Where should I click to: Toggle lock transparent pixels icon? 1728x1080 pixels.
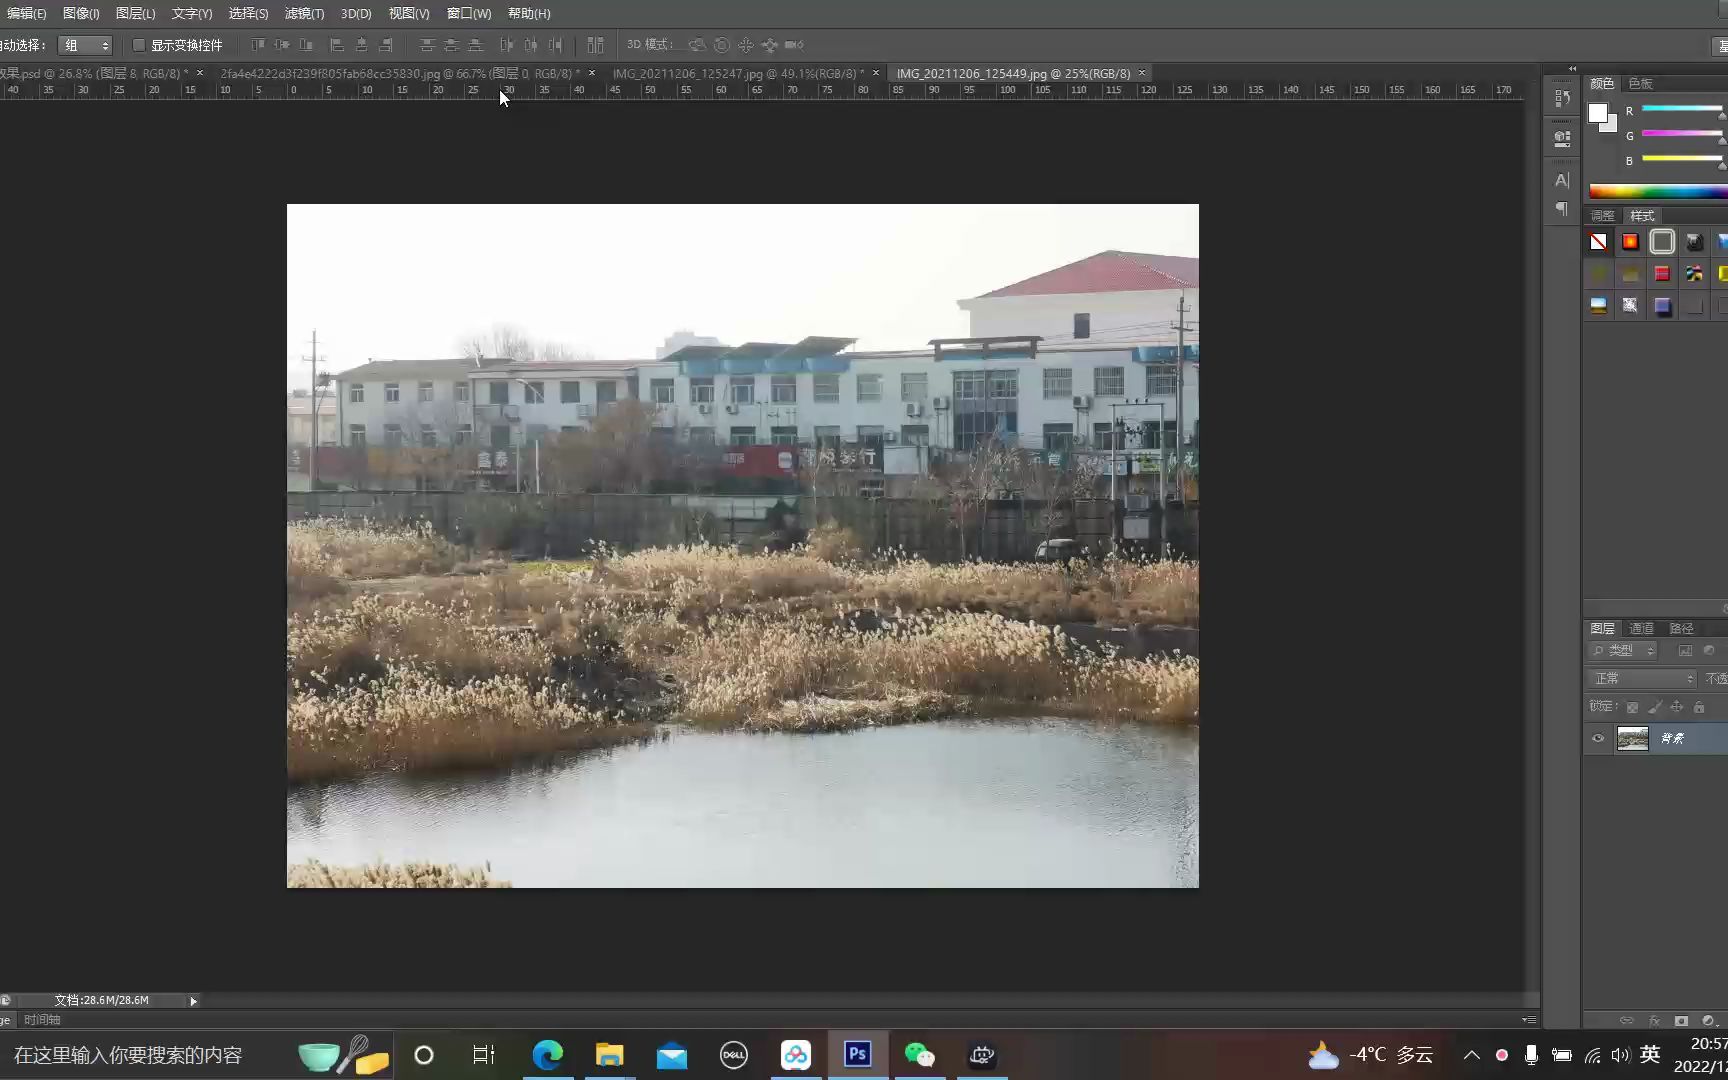click(1633, 707)
